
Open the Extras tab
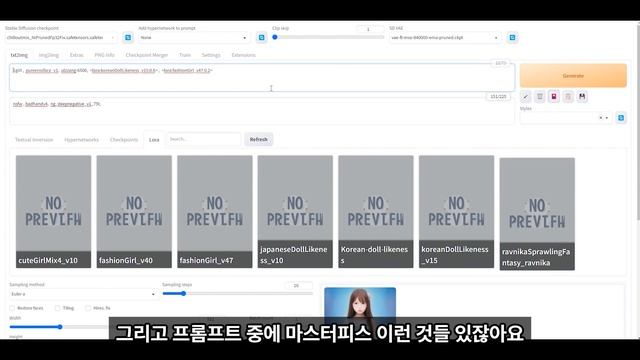click(x=76, y=55)
